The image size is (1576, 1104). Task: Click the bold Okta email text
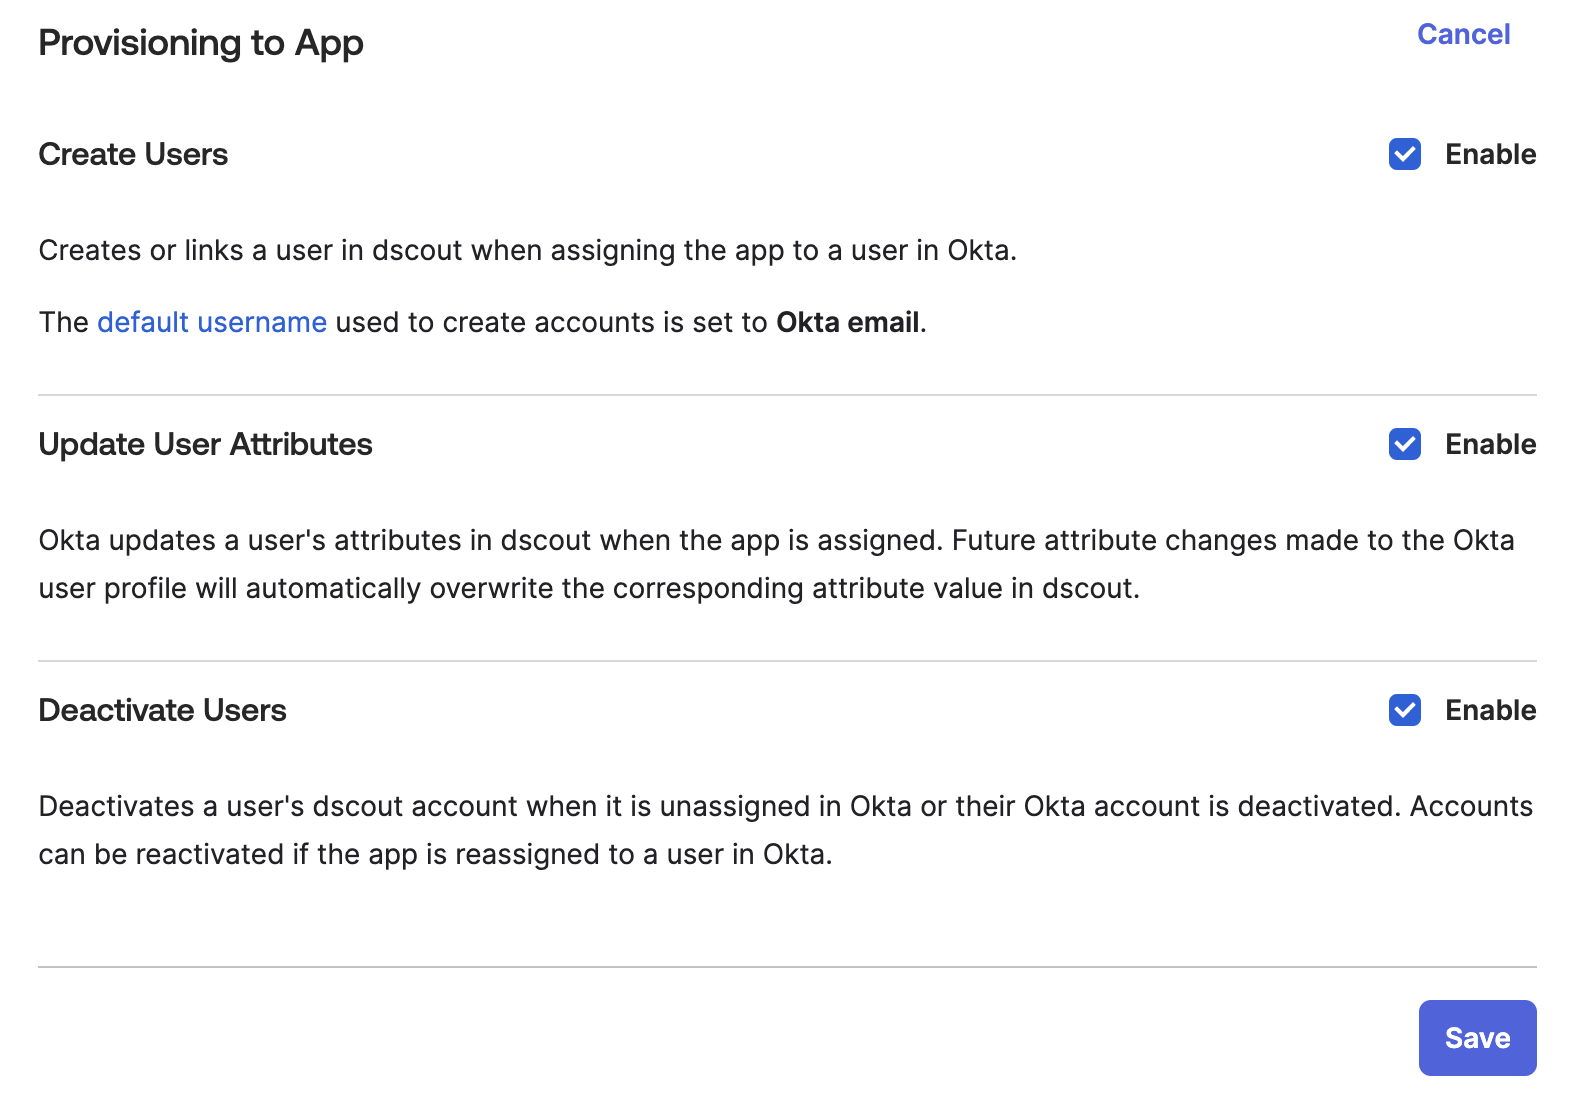(848, 322)
